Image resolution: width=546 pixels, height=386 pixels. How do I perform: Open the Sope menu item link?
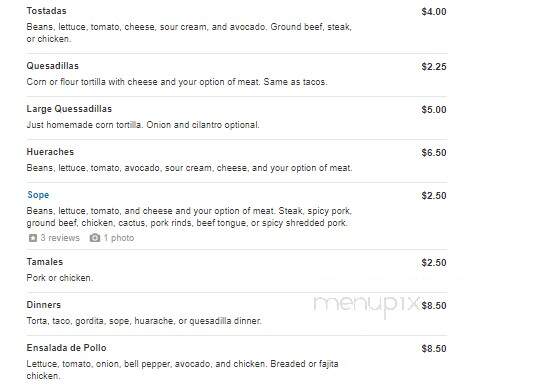[x=38, y=195]
